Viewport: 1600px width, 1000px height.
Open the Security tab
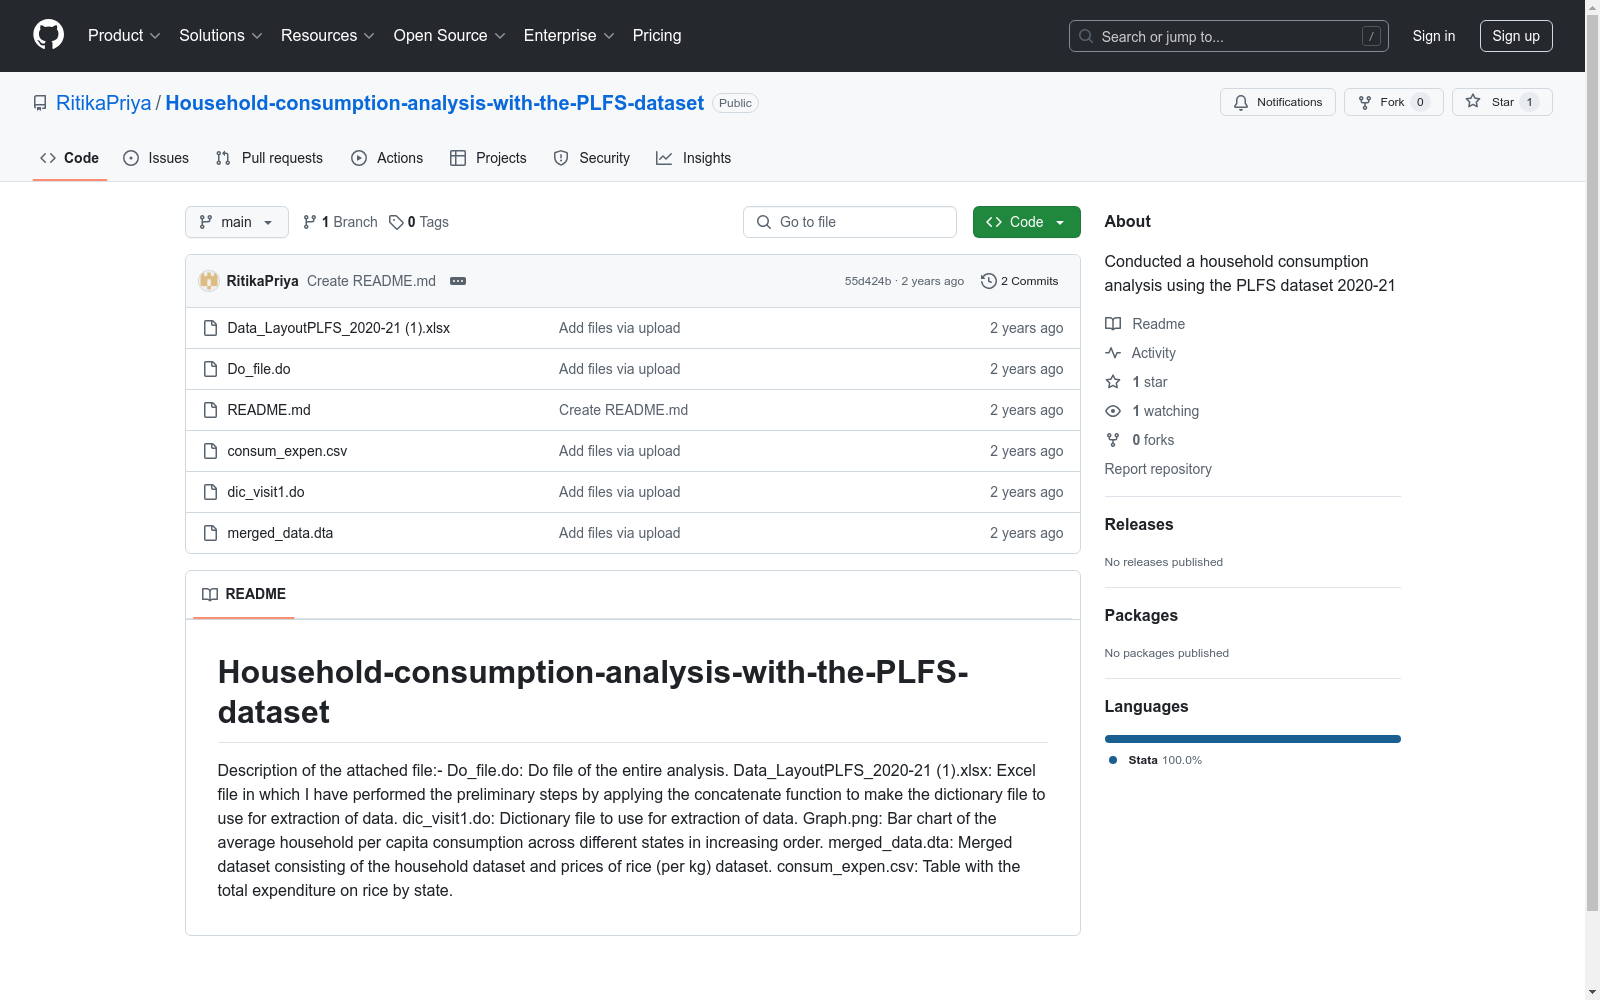[592, 158]
